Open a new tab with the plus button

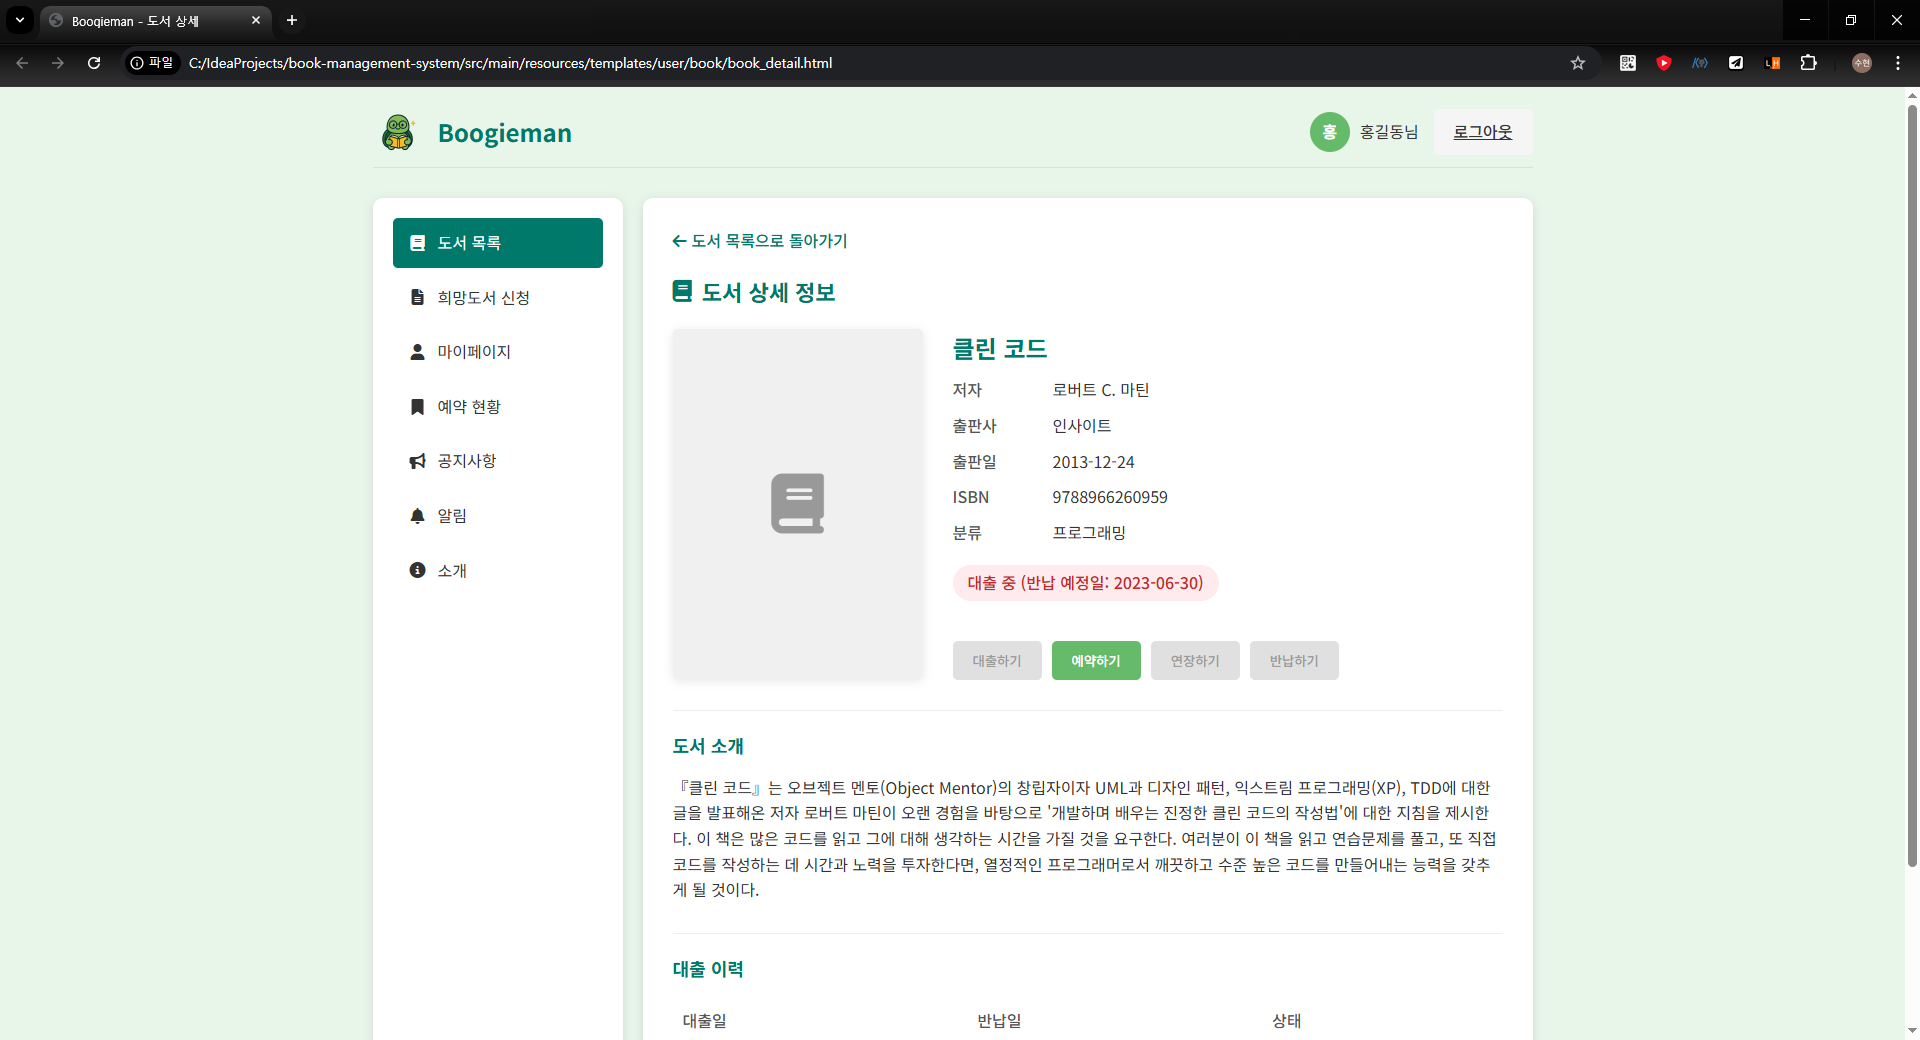tap(291, 20)
